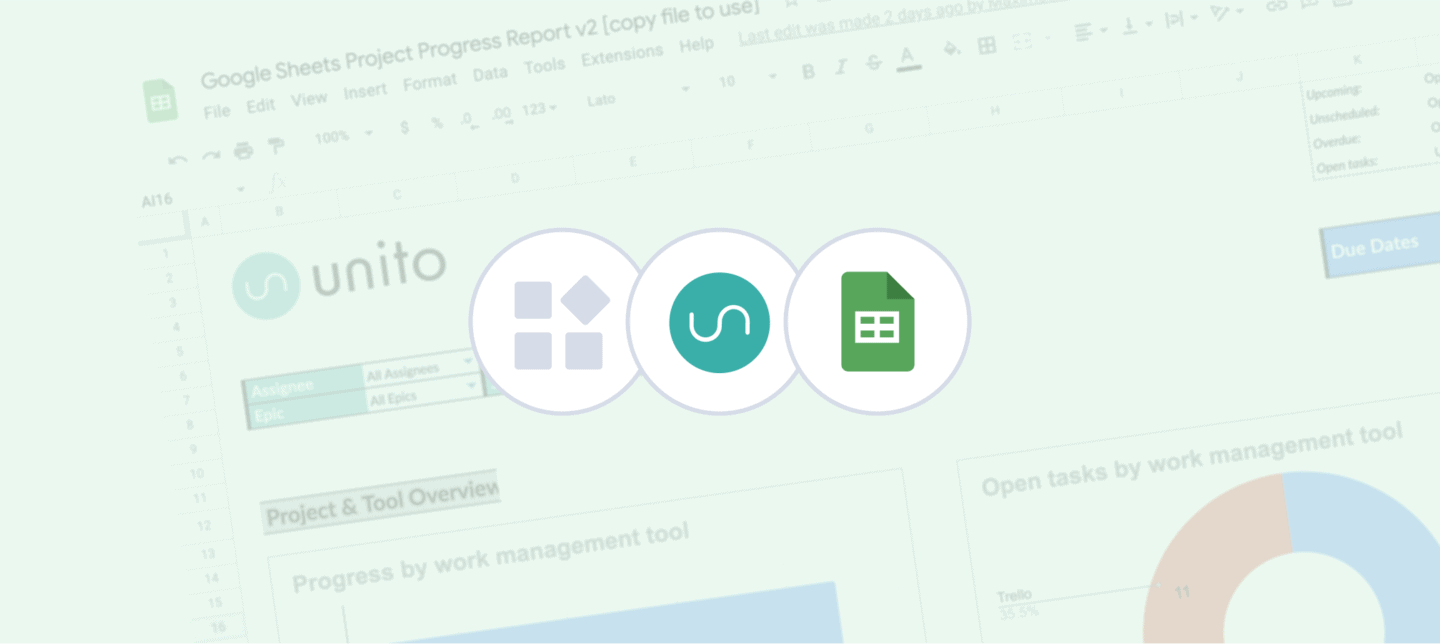Open the text color A picker

pyautogui.click(x=908, y=59)
